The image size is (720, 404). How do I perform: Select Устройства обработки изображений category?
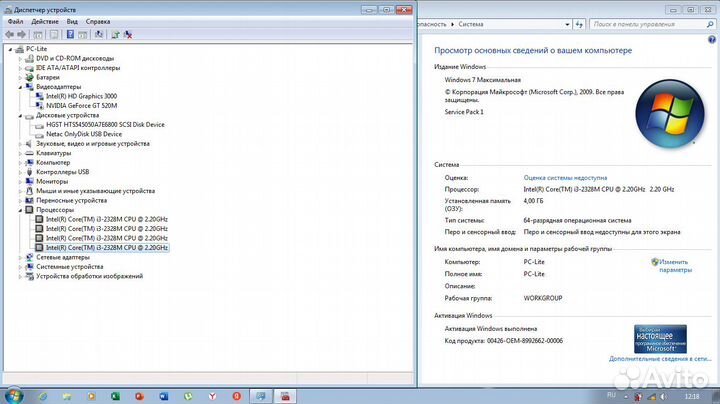point(90,276)
